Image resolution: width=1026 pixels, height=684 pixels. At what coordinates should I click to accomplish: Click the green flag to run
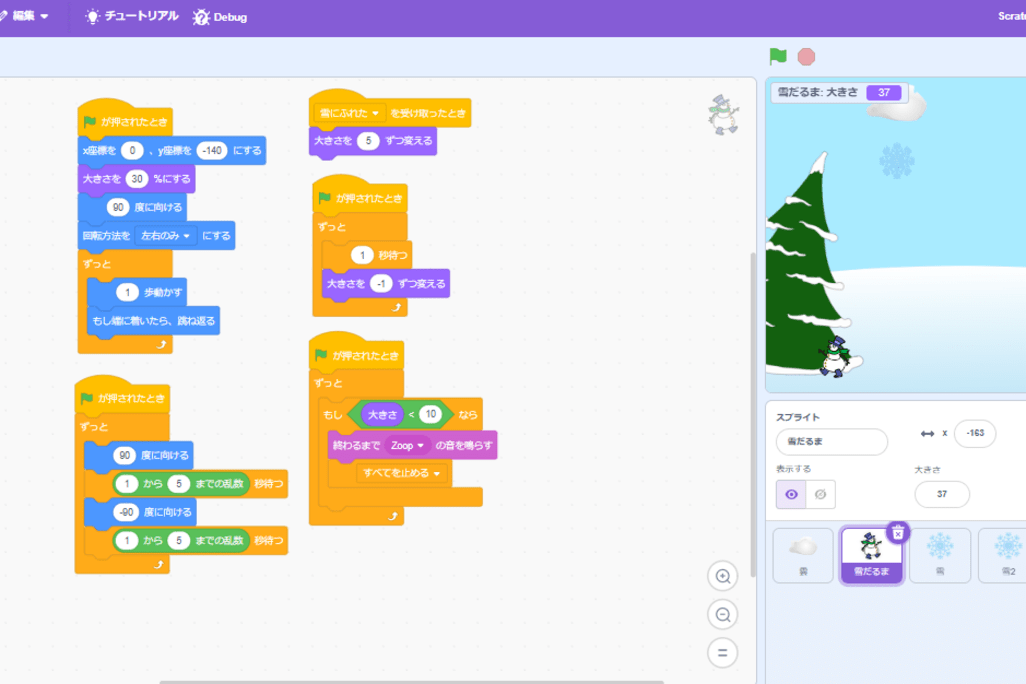tap(777, 57)
